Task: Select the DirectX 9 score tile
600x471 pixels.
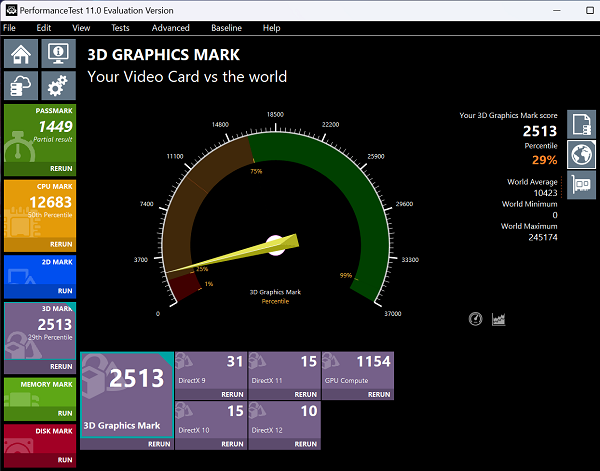Action: 211,370
